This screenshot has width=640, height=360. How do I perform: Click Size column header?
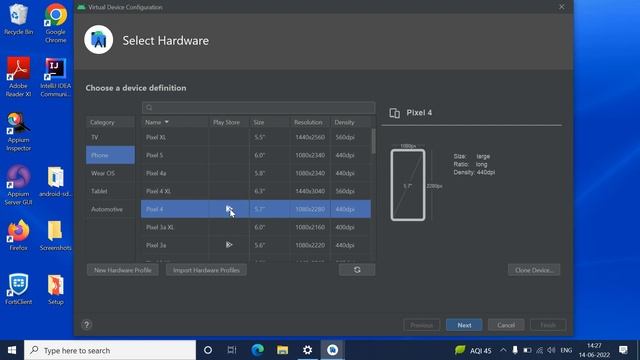[269, 122]
